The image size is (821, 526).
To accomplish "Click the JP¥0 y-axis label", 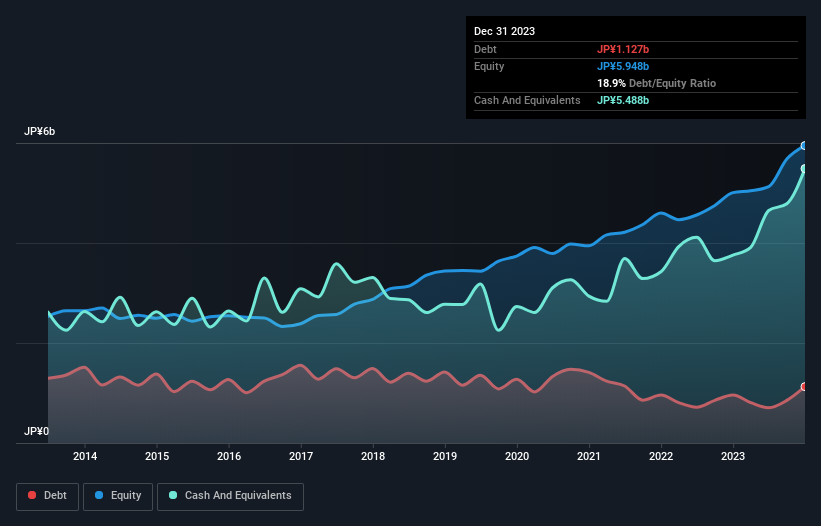I will coord(36,431).
